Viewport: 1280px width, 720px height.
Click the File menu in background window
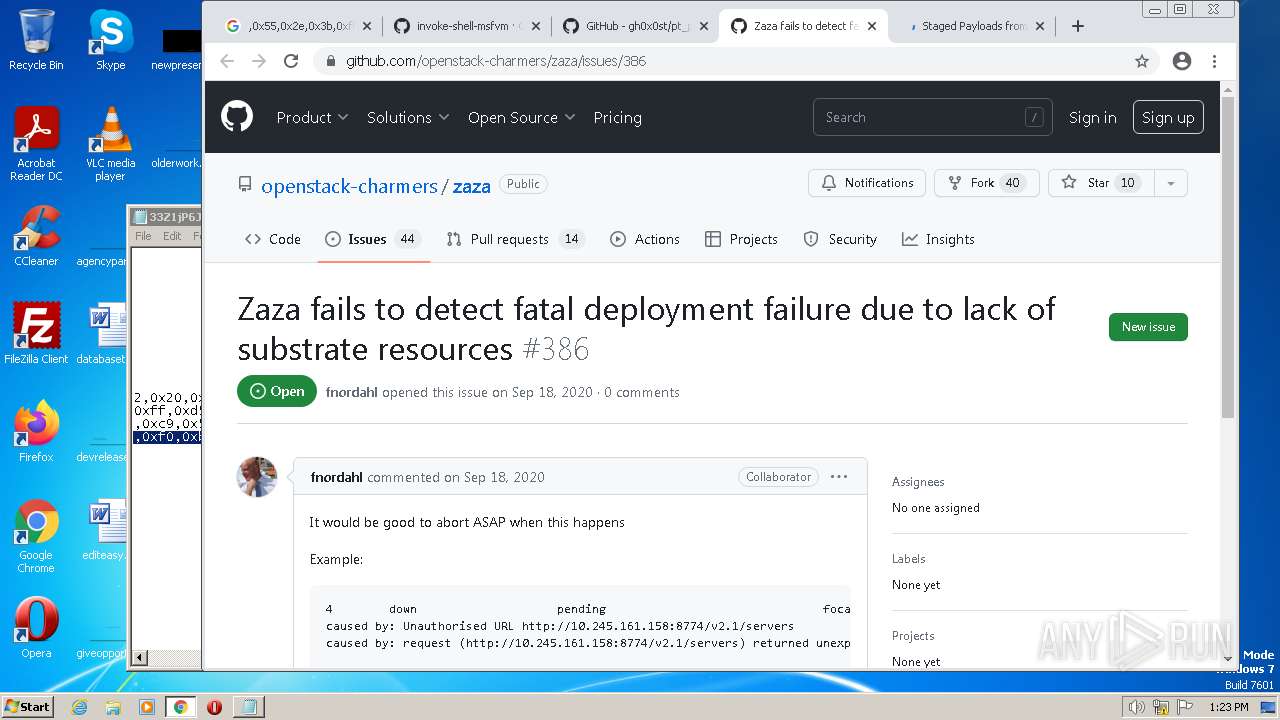143,236
